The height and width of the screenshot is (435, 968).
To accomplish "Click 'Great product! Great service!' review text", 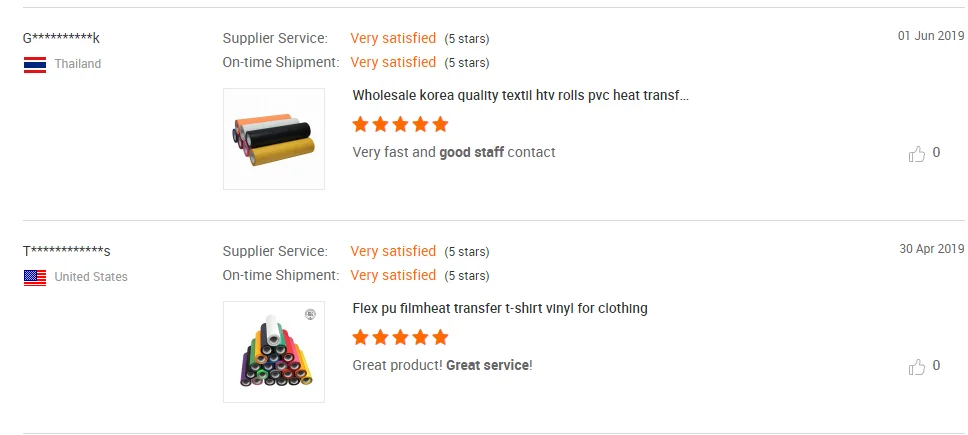I will coord(442,365).
